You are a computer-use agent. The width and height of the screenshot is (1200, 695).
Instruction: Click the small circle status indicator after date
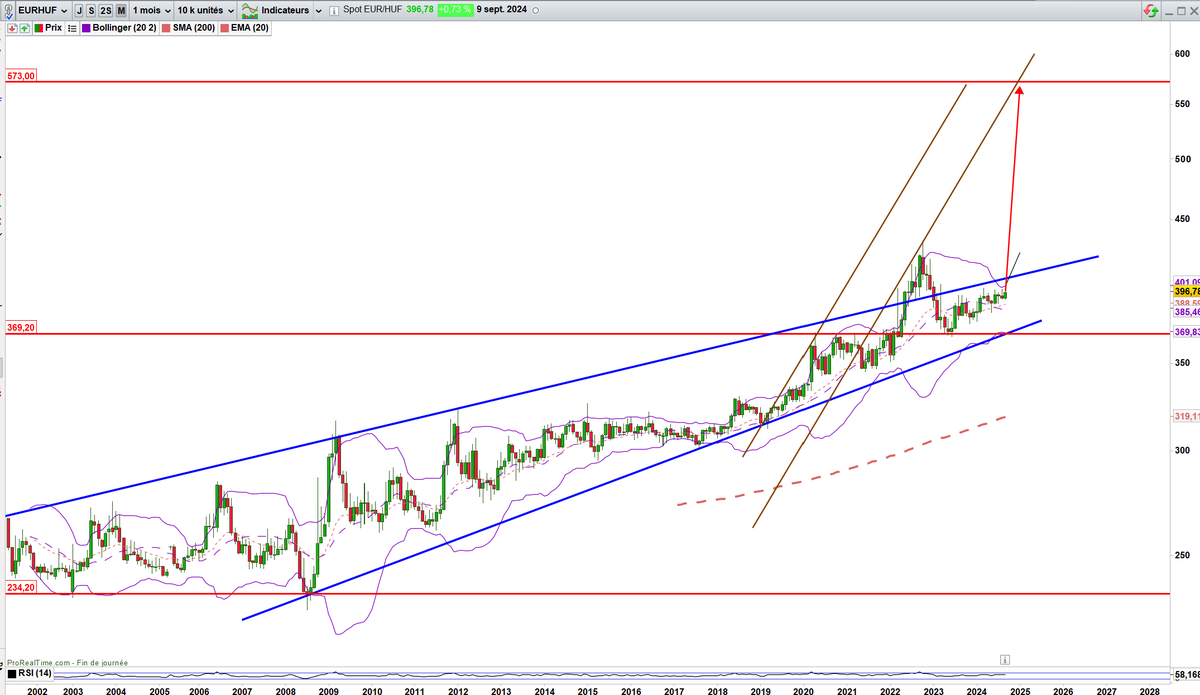(536, 10)
